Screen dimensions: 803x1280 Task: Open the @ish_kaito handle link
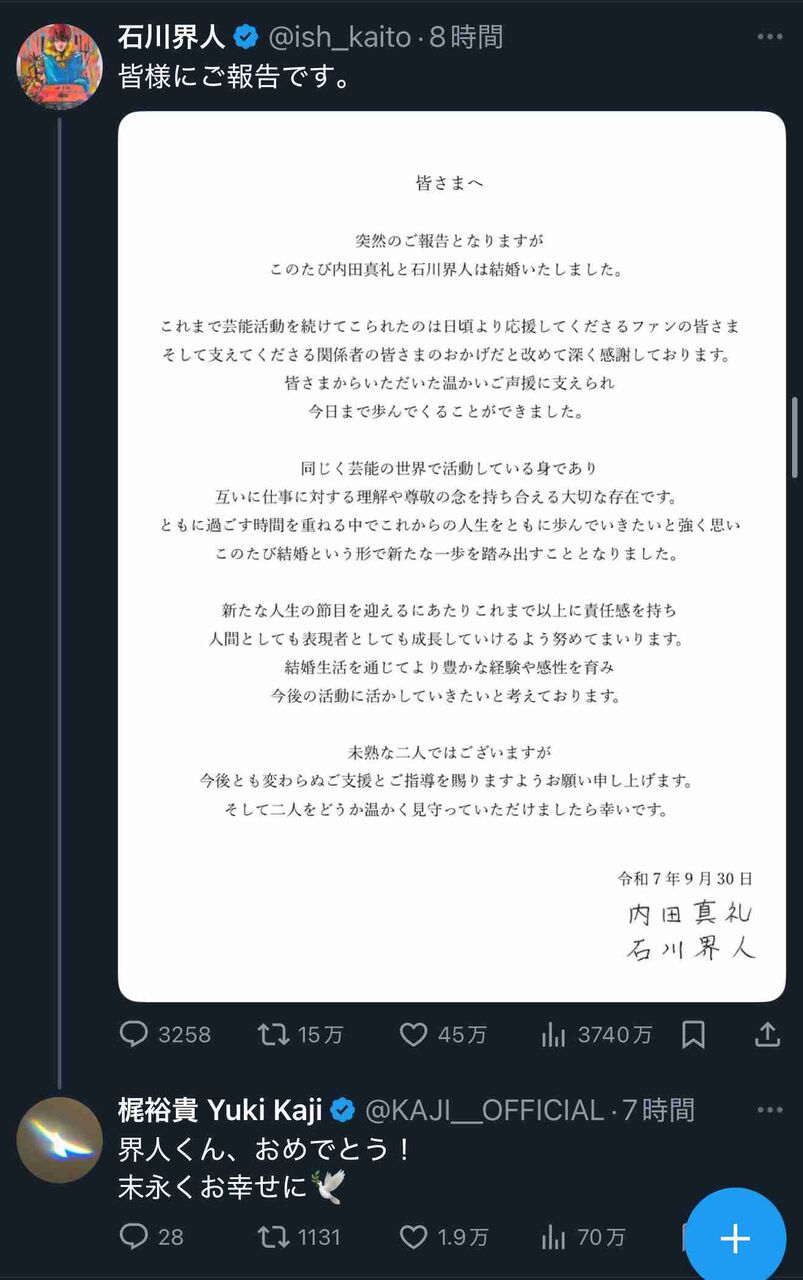click(x=341, y=37)
